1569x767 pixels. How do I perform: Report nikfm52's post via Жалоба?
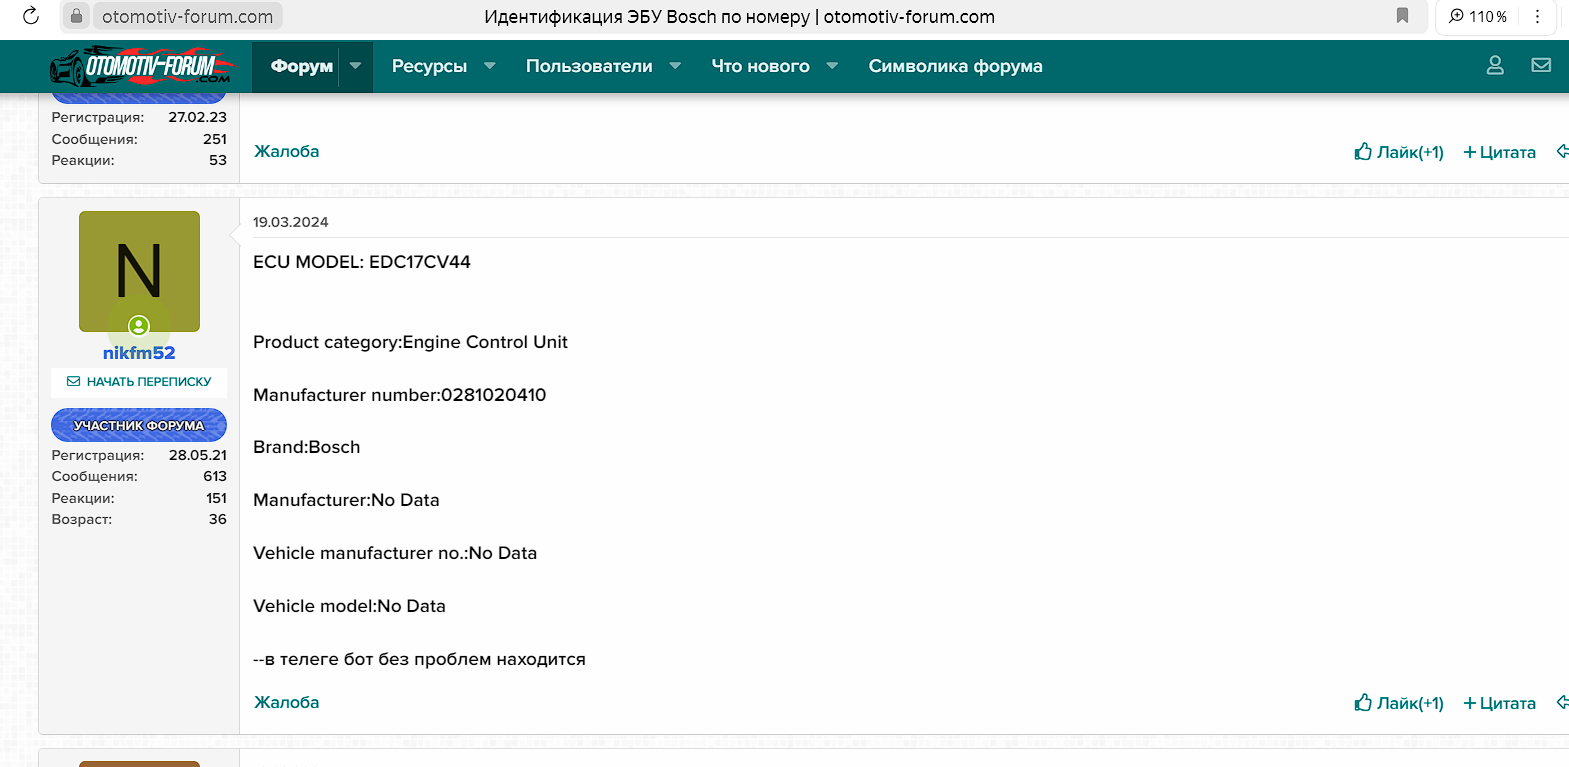pos(286,702)
